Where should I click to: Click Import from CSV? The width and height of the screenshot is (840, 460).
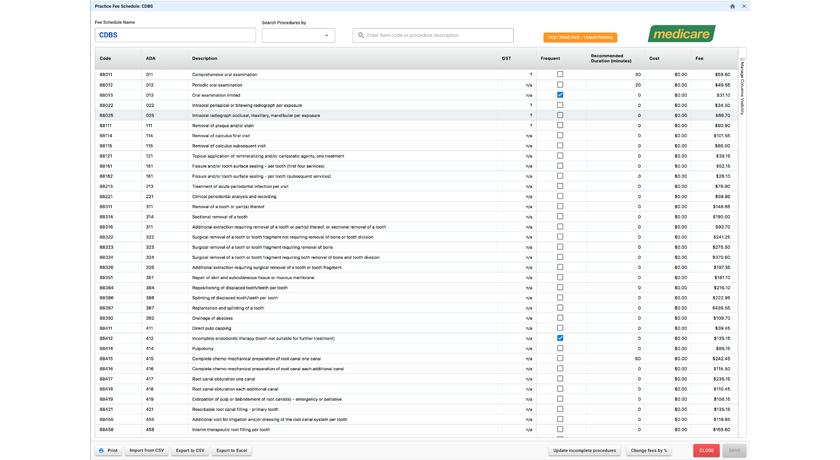coord(147,450)
